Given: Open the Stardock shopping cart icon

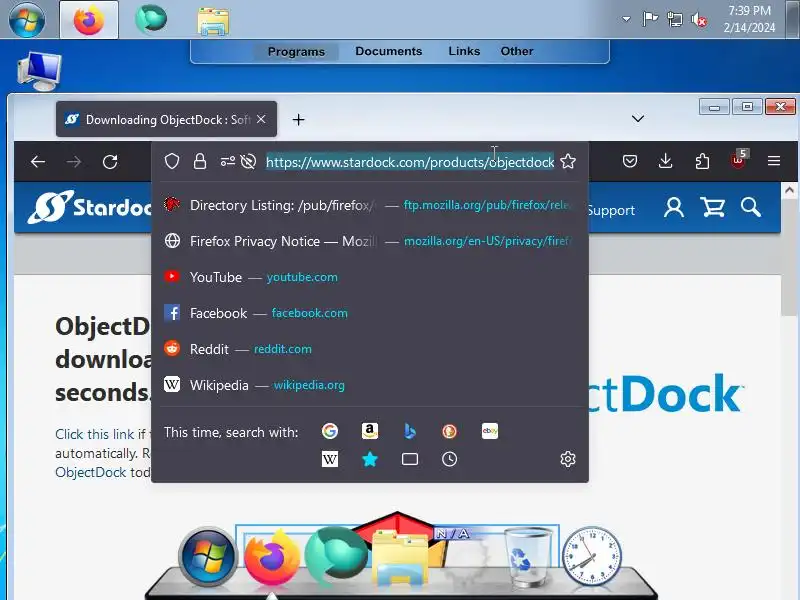Looking at the screenshot, I should [x=713, y=208].
